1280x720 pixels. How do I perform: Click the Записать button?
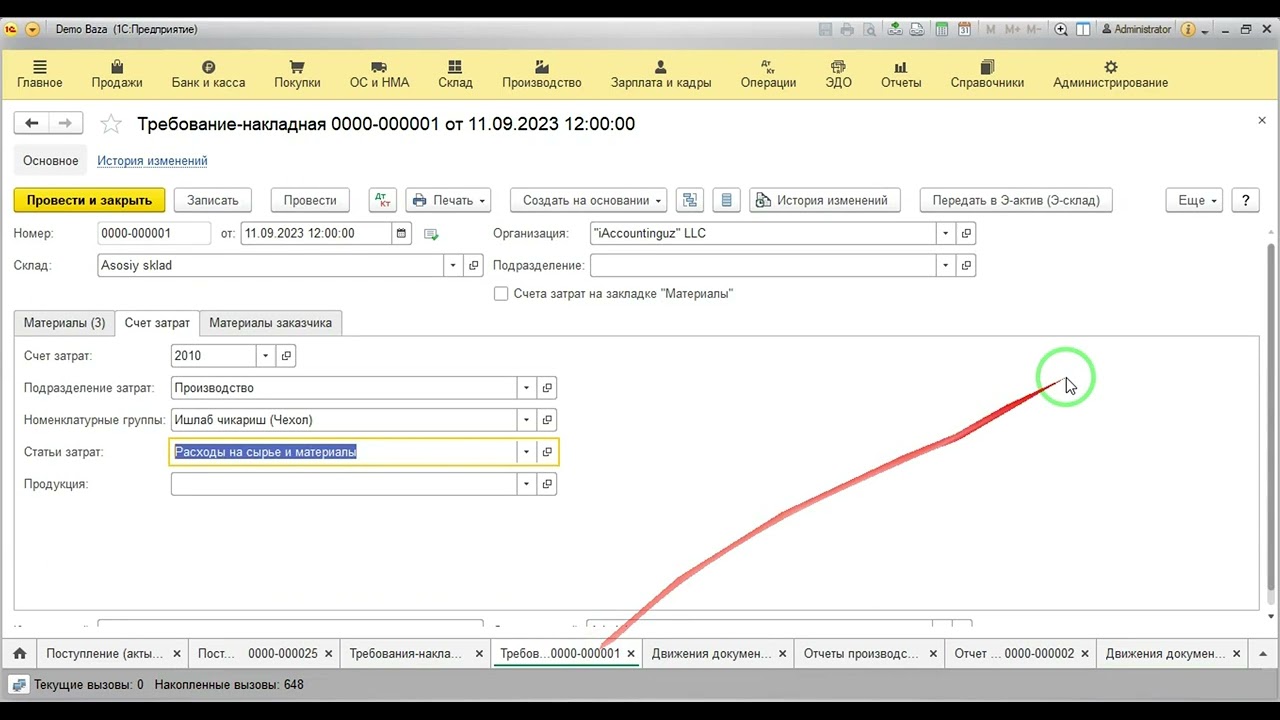[x=212, y=200]
